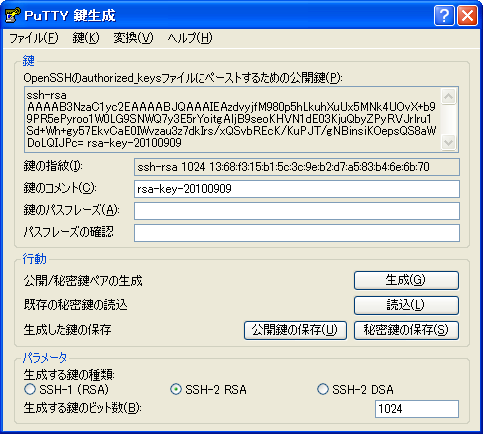Click 公開鍵の保存(U) button
The width and height of the screenshot is (483, 434).
[x=295, y=330]
